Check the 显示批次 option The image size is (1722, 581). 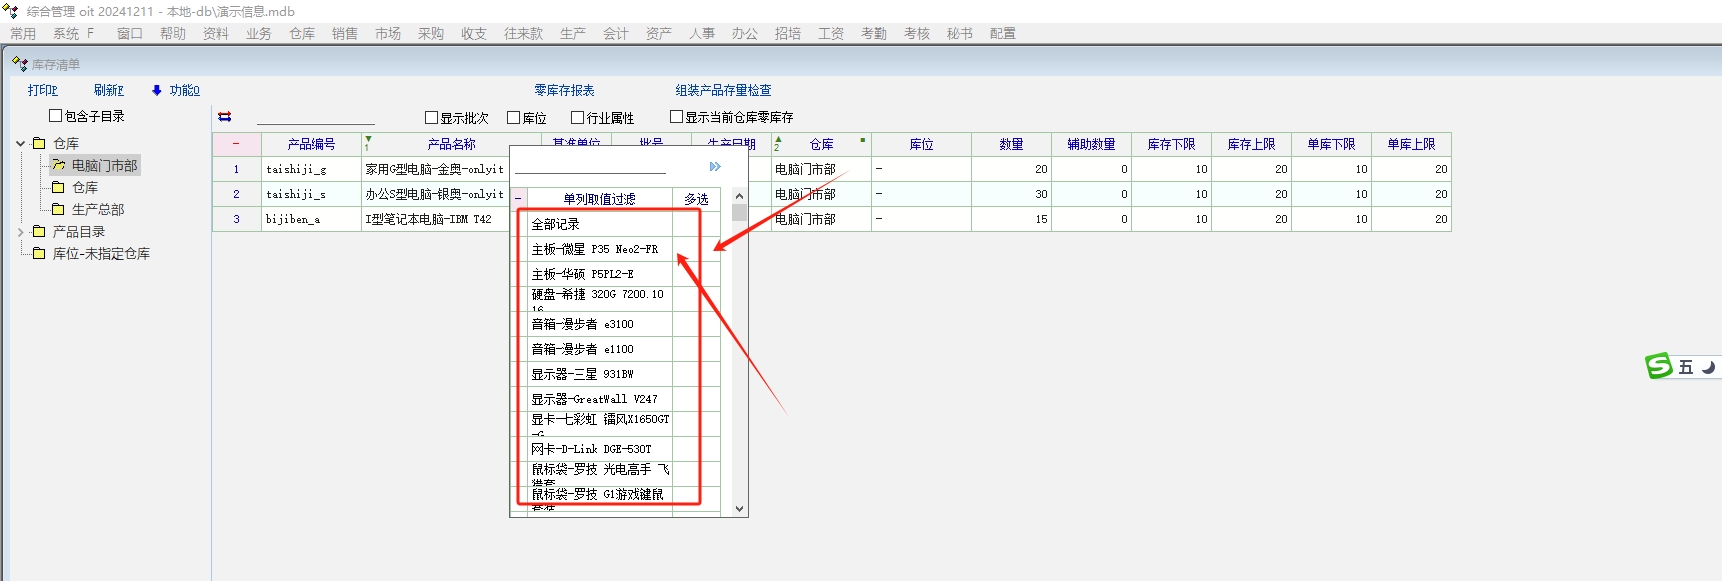[432, 118]
